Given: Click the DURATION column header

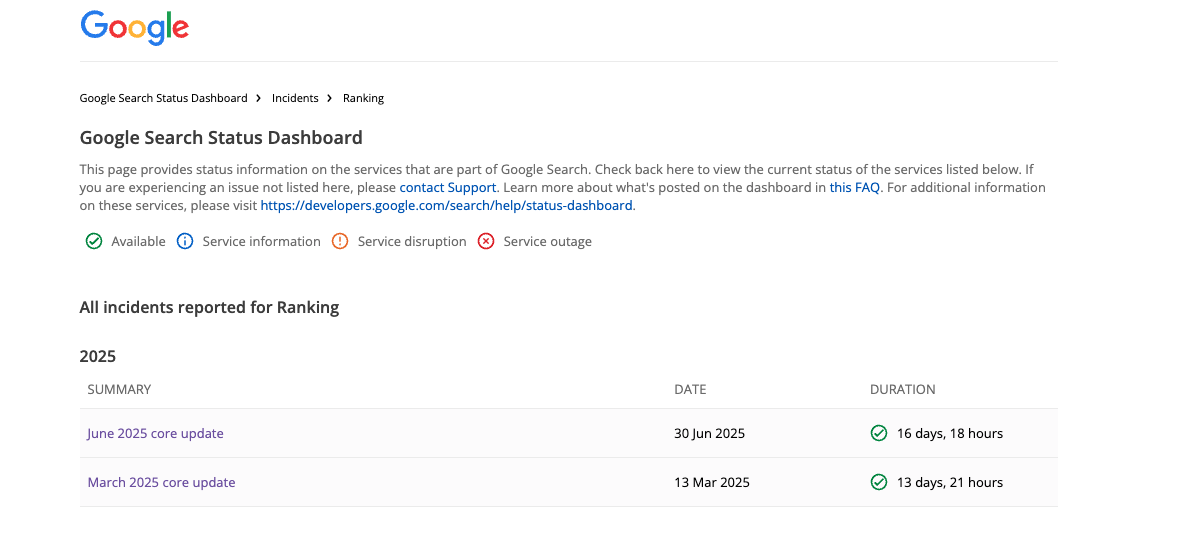Looking at the screenshot, I should pyautogui.click(x=902, y=389).
